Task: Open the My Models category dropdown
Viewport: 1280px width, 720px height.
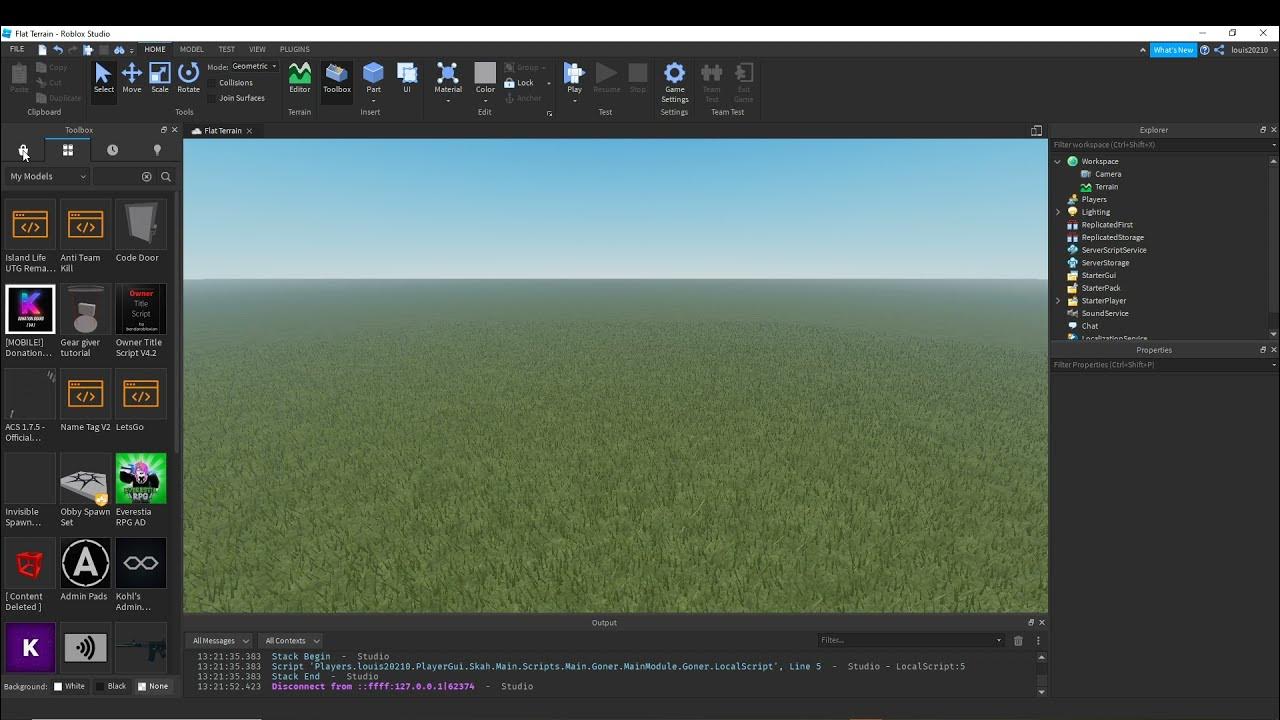Action: click(48, 176)
